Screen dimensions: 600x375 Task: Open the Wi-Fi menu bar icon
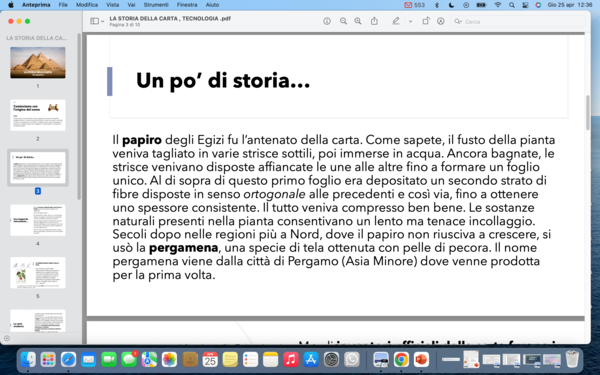[x=498, y=5]
